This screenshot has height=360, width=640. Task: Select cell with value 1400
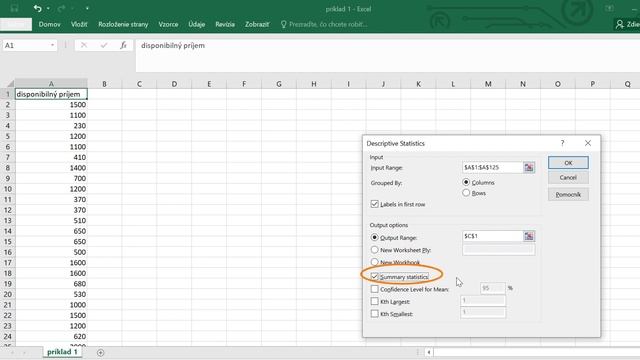point(51,168)
